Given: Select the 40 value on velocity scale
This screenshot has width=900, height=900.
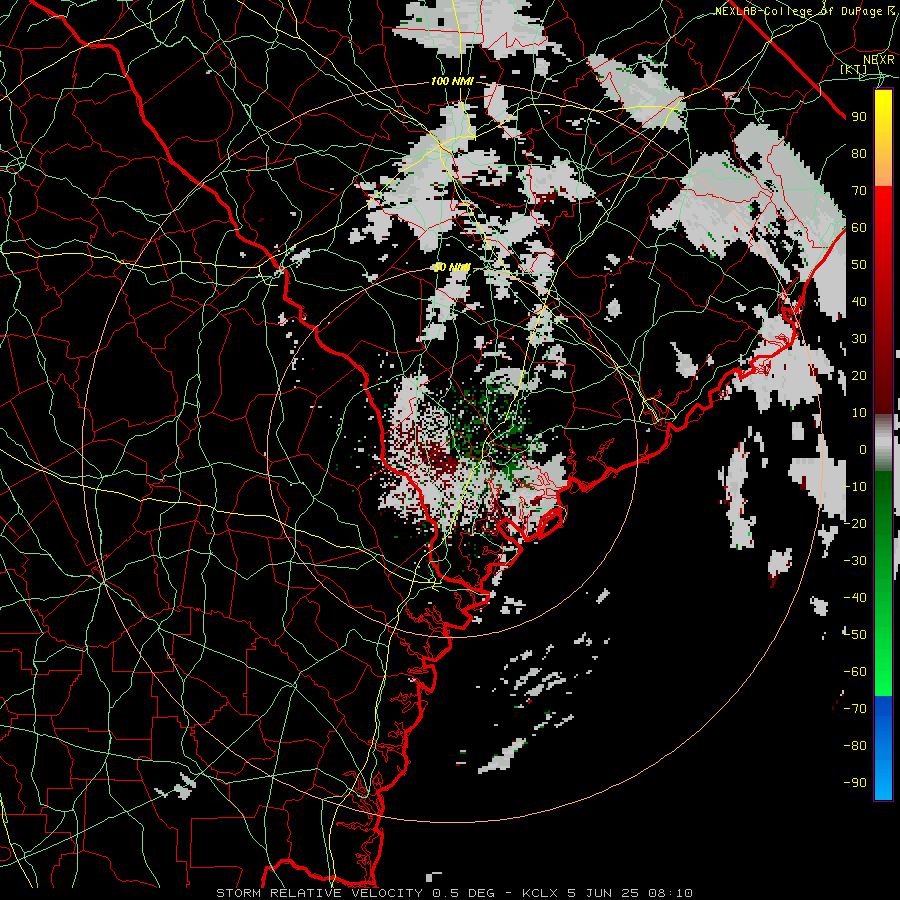Looking at the screenshot, I should click(x=859, y=302).
